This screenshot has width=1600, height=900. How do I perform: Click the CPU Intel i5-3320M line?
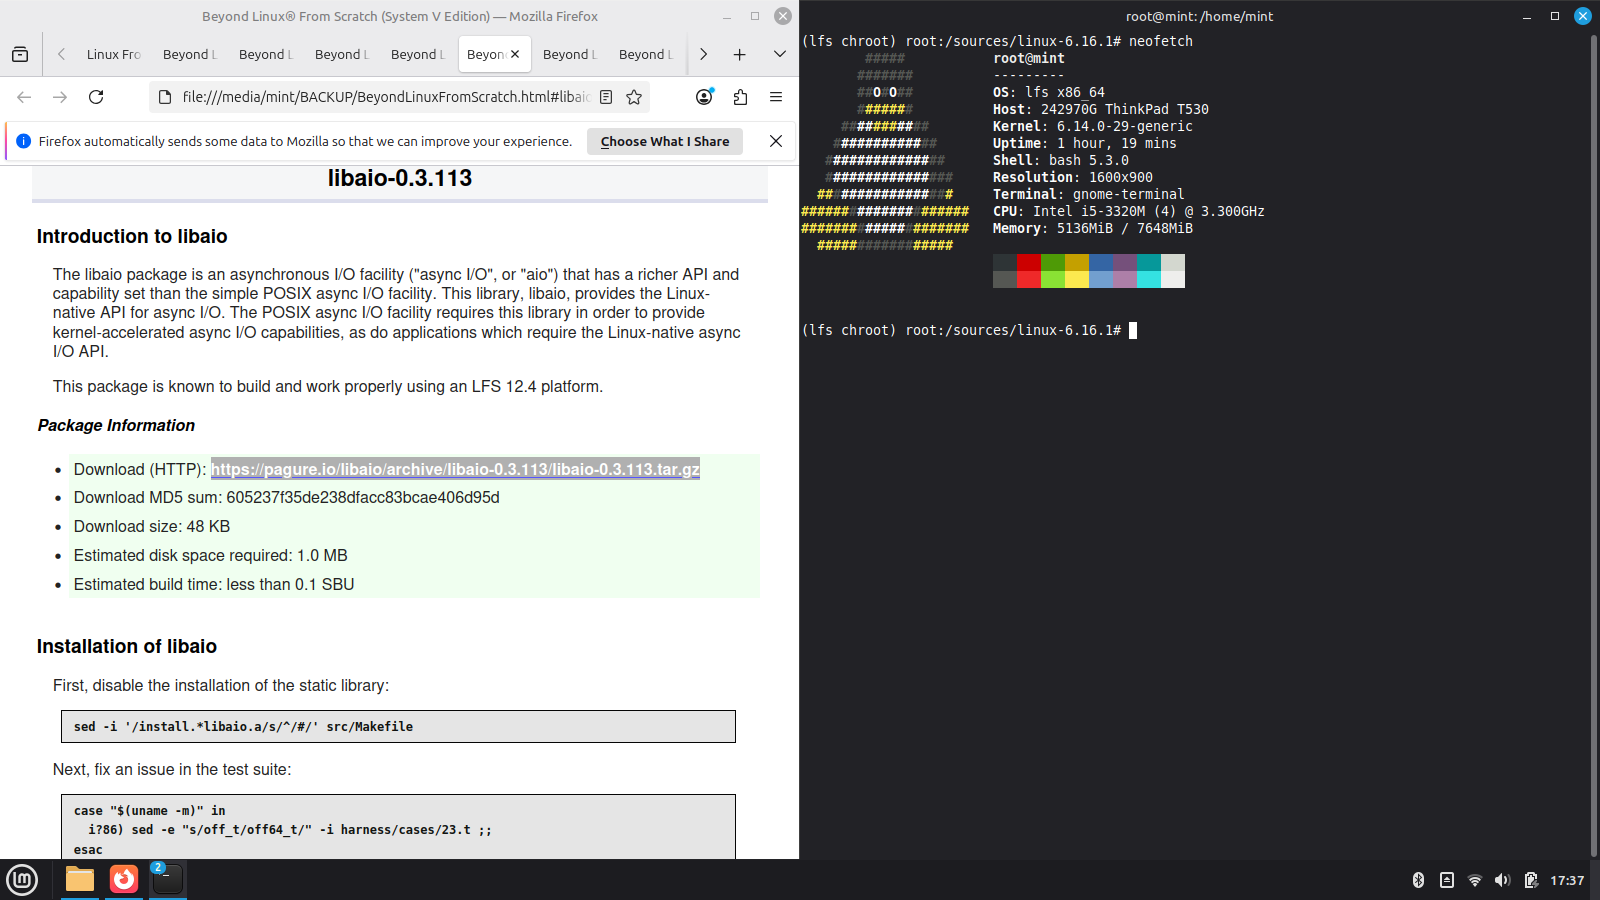(1129, 211)
